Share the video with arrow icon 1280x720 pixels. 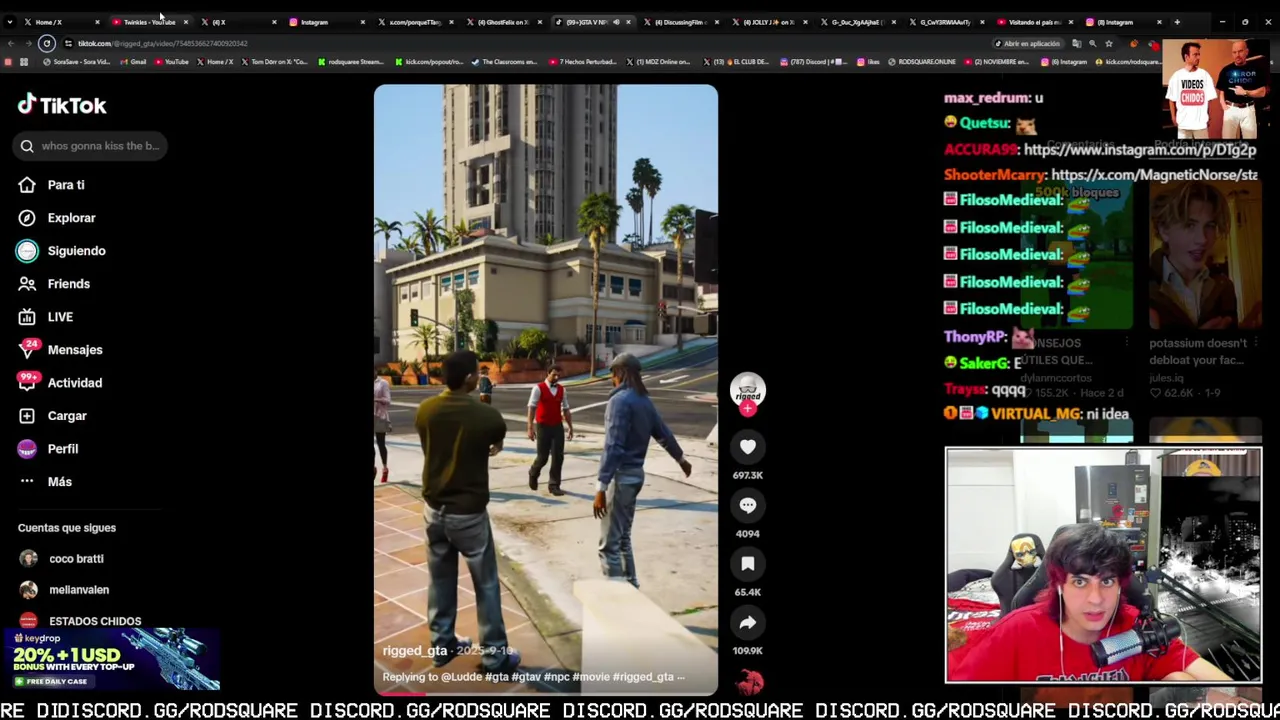(747, 622)
